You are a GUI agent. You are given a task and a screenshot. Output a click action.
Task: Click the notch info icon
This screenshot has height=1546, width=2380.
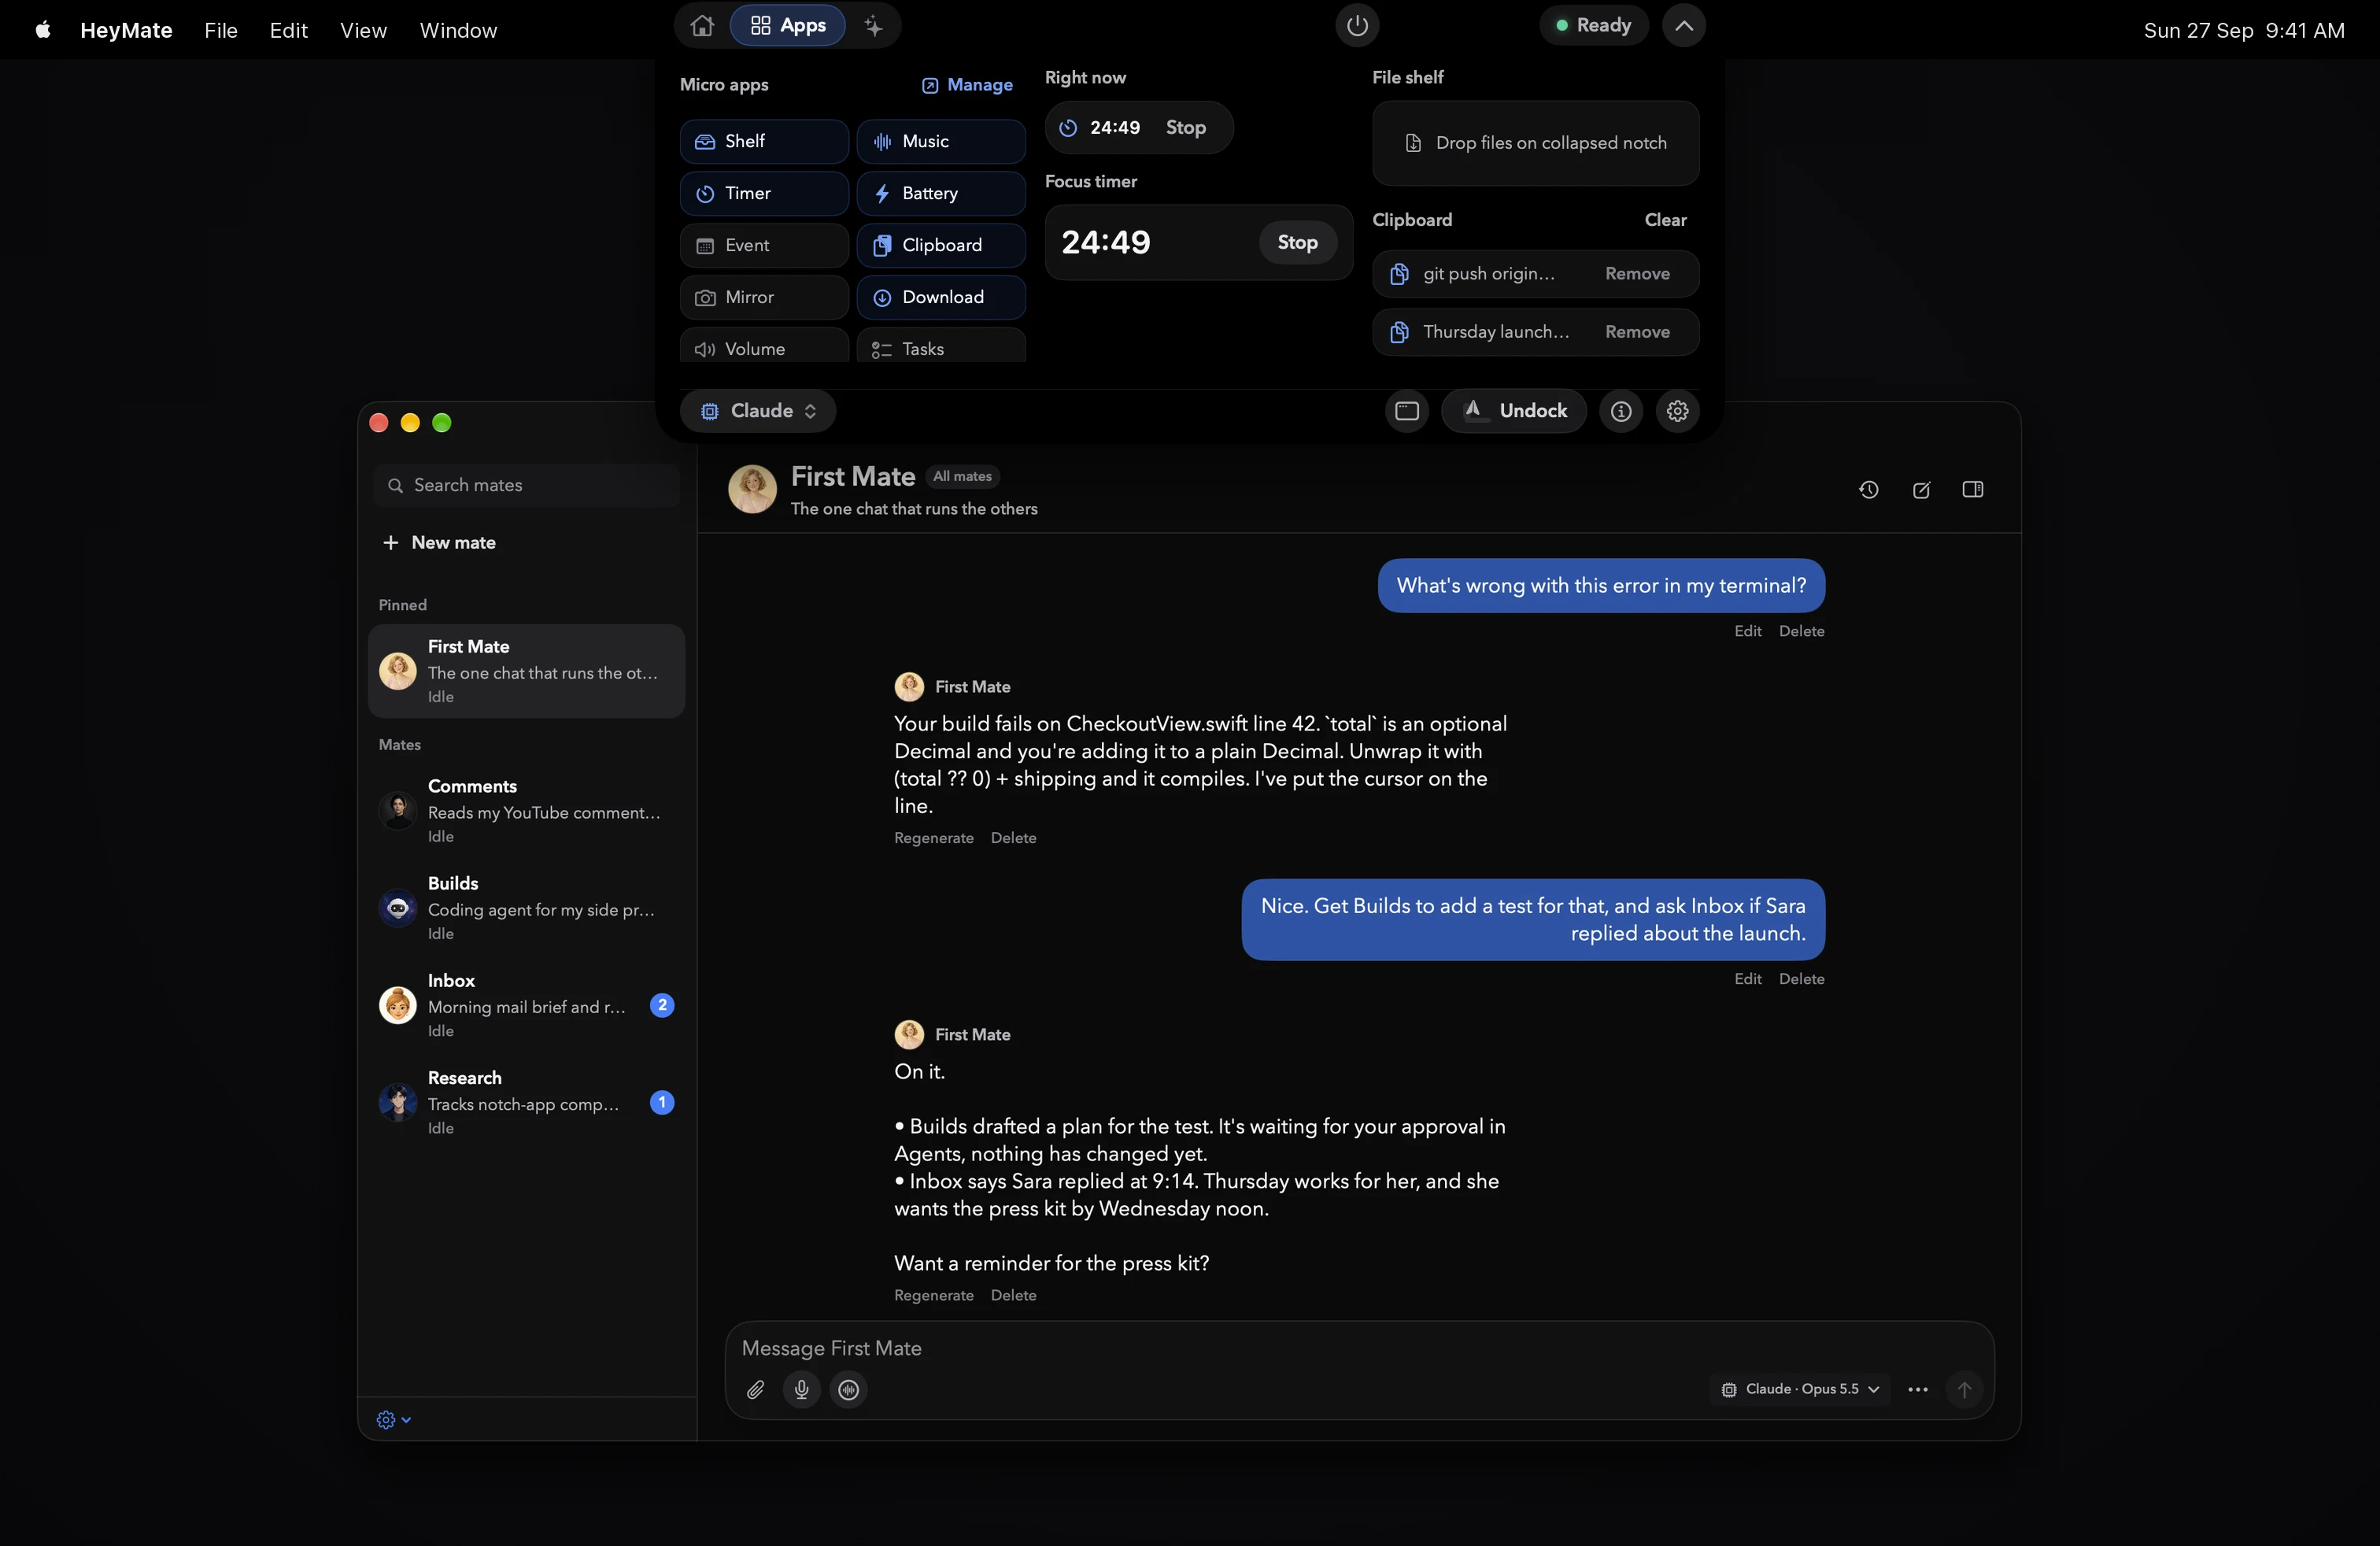tap(1621, 411)
